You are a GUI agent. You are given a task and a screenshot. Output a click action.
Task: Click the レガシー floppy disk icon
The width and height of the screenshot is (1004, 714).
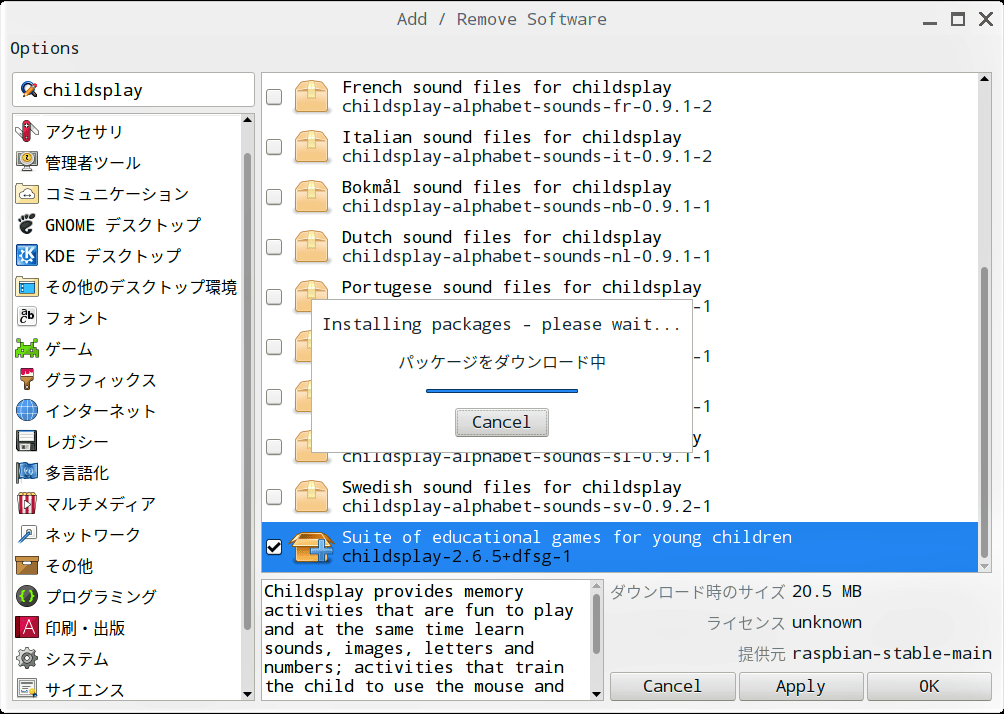coord(27,441)
